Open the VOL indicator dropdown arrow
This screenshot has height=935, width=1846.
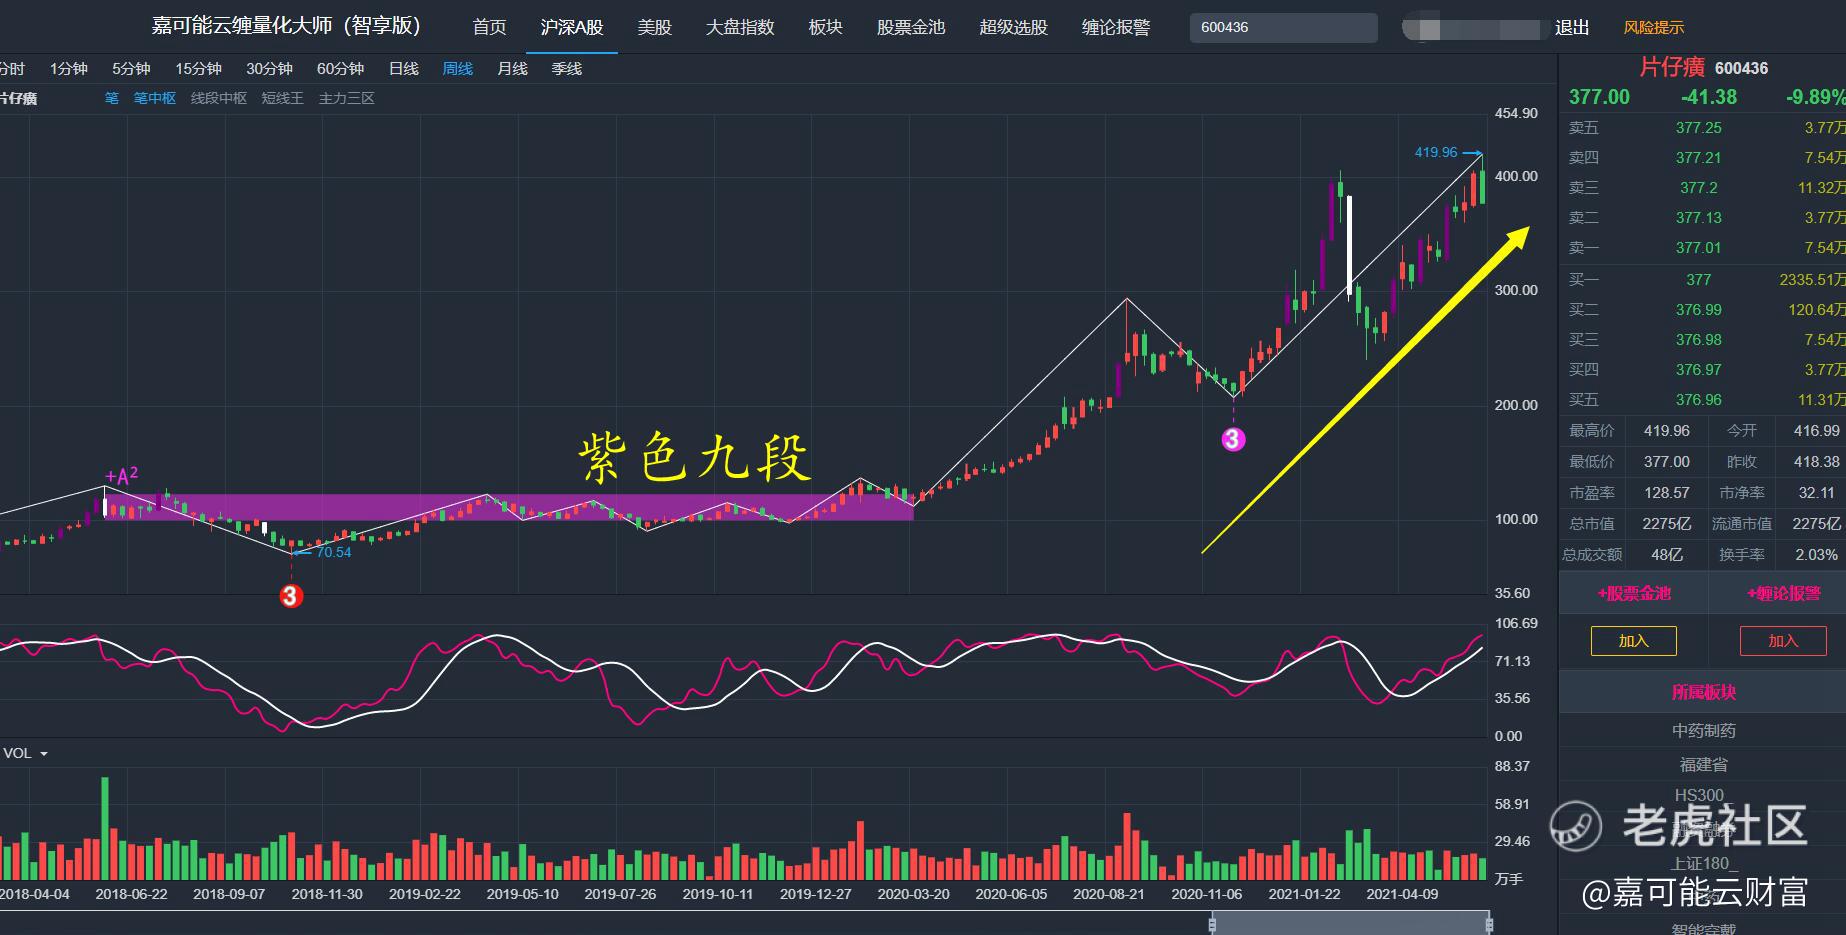click(x=43, y=754)
